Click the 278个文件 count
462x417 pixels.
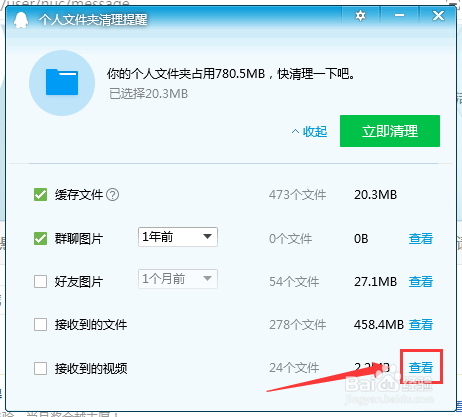(297, 325)
